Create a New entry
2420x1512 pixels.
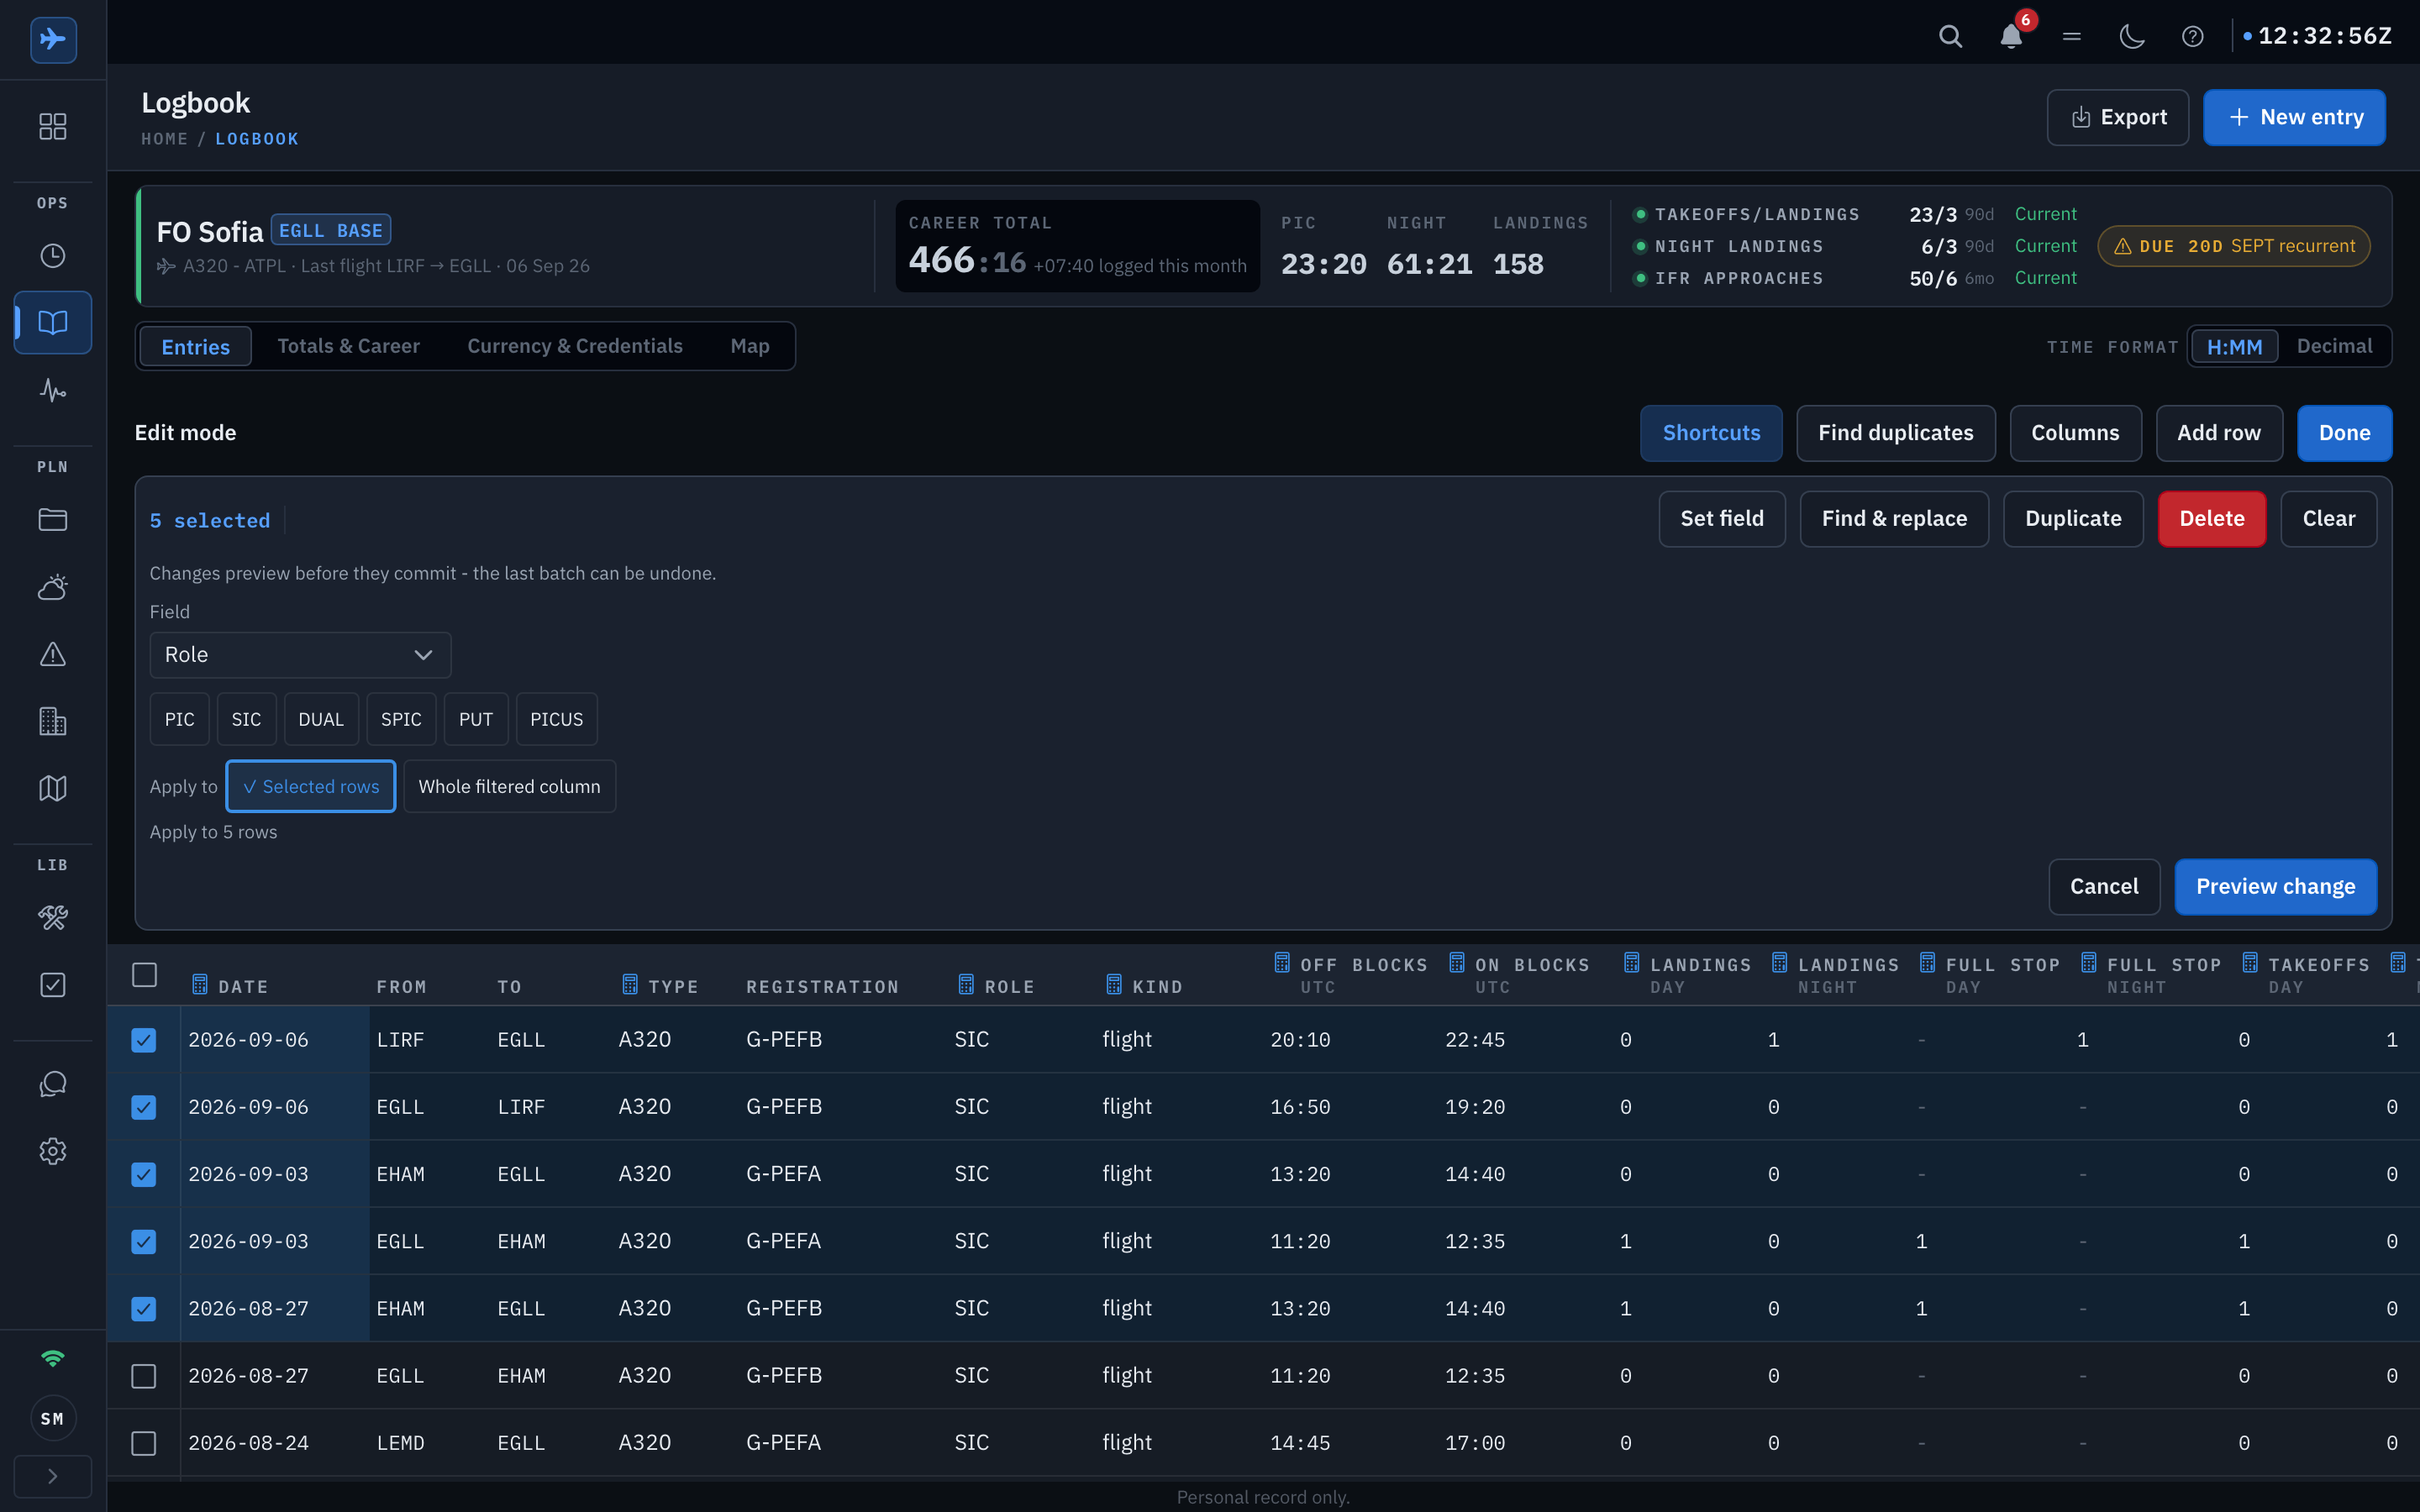2294,117
